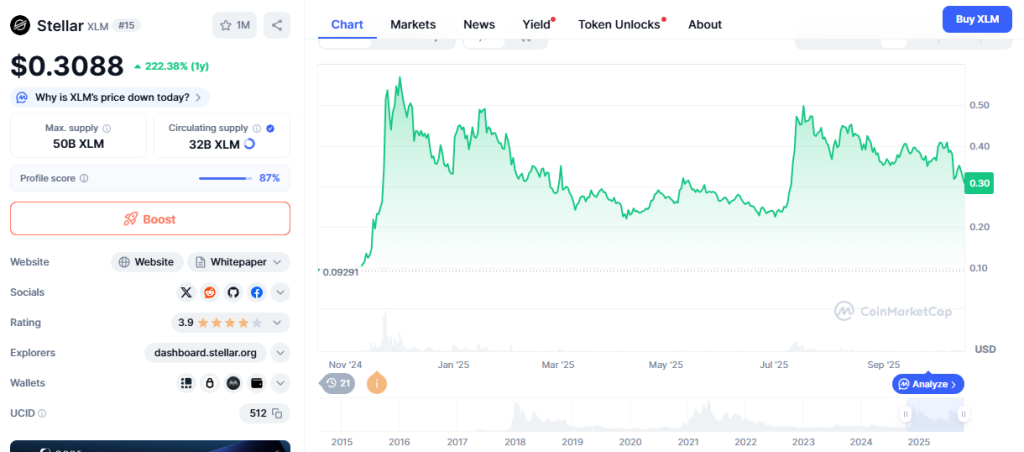Open Stellar's GitHub repository icon

click(x=234, y=292)
